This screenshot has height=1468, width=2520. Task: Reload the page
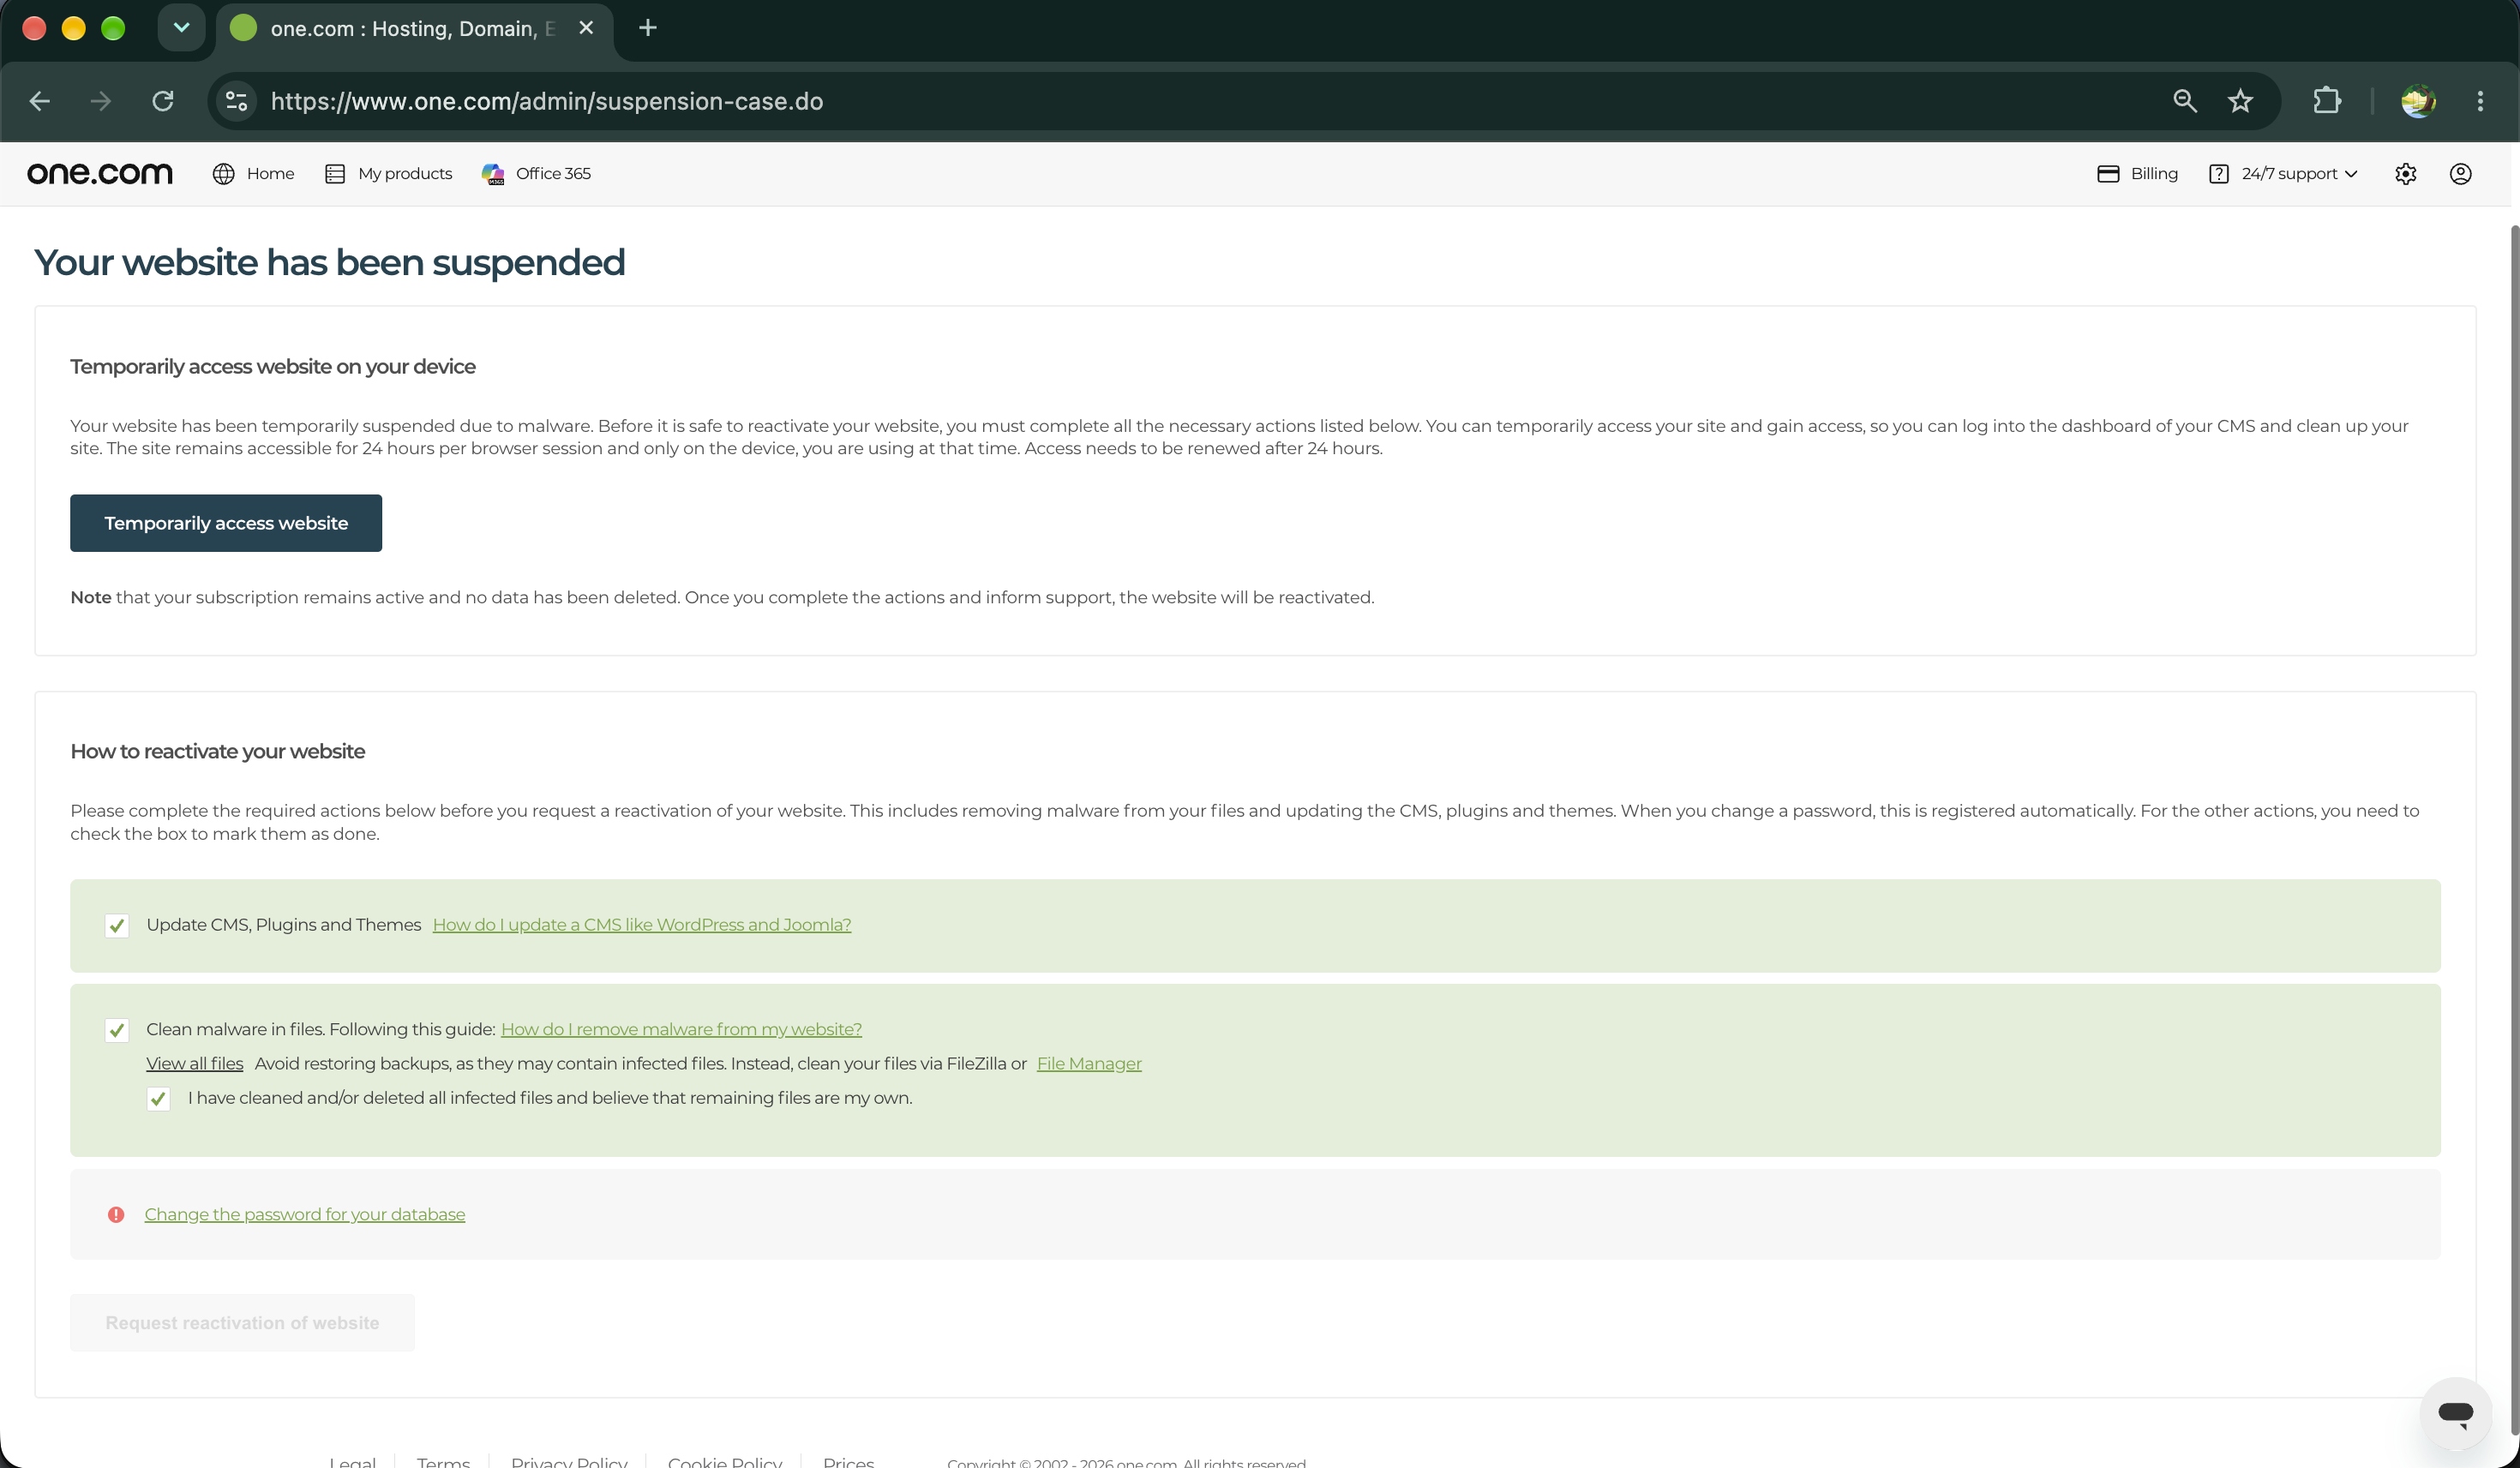click(163, 101)
